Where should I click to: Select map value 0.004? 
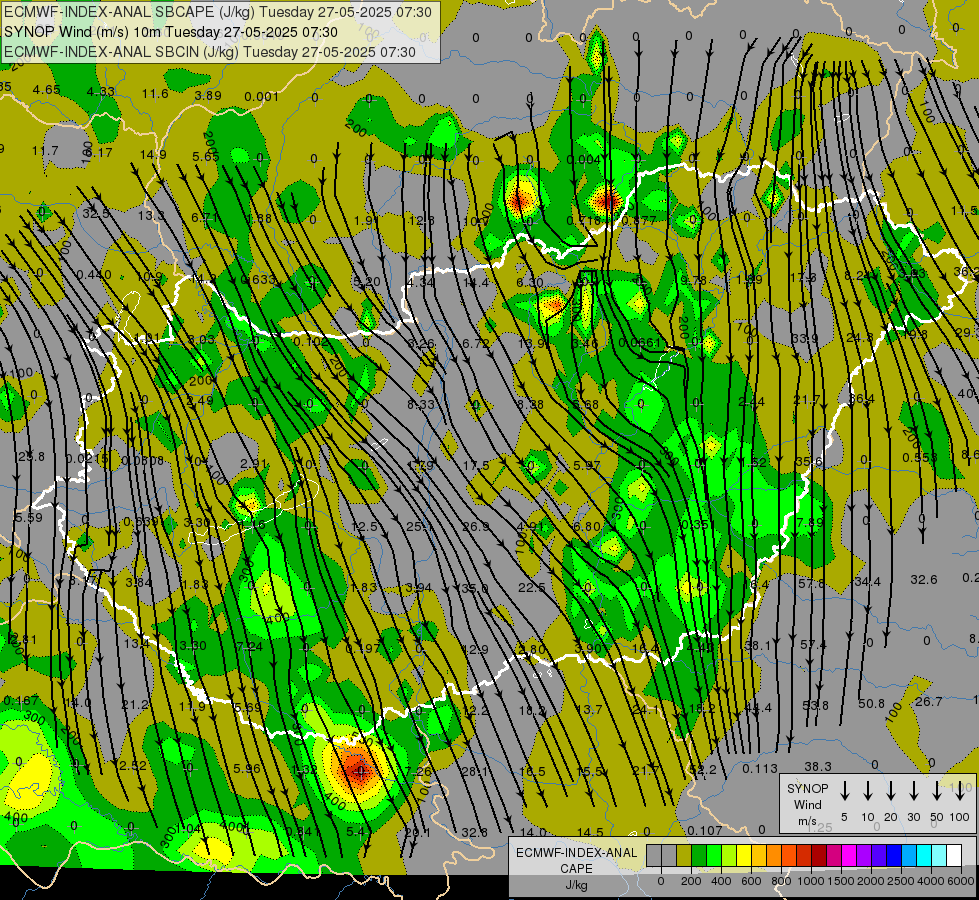pyautogui.click(x=583, y=160)
